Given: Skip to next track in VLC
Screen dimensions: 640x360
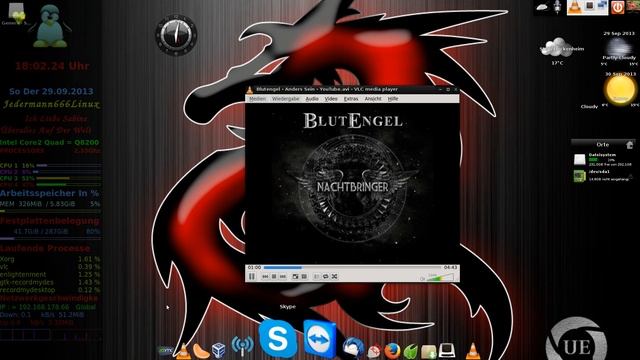Looking at the screenshot, I should point(282,276).
